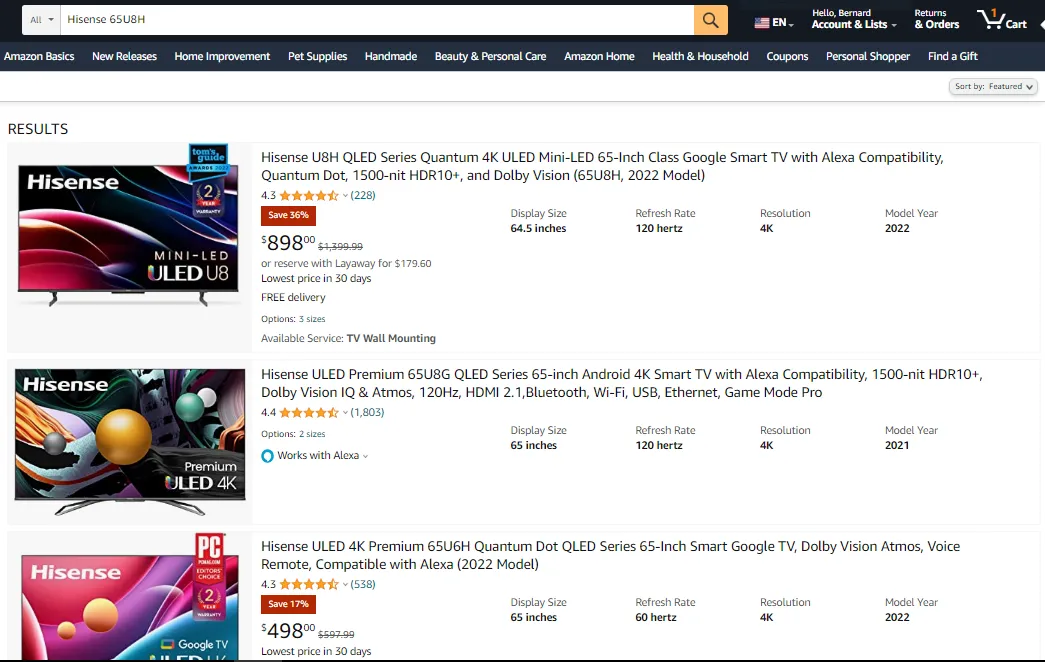
Task: Click the orange search magnifier button
Action: click(710, 20)
